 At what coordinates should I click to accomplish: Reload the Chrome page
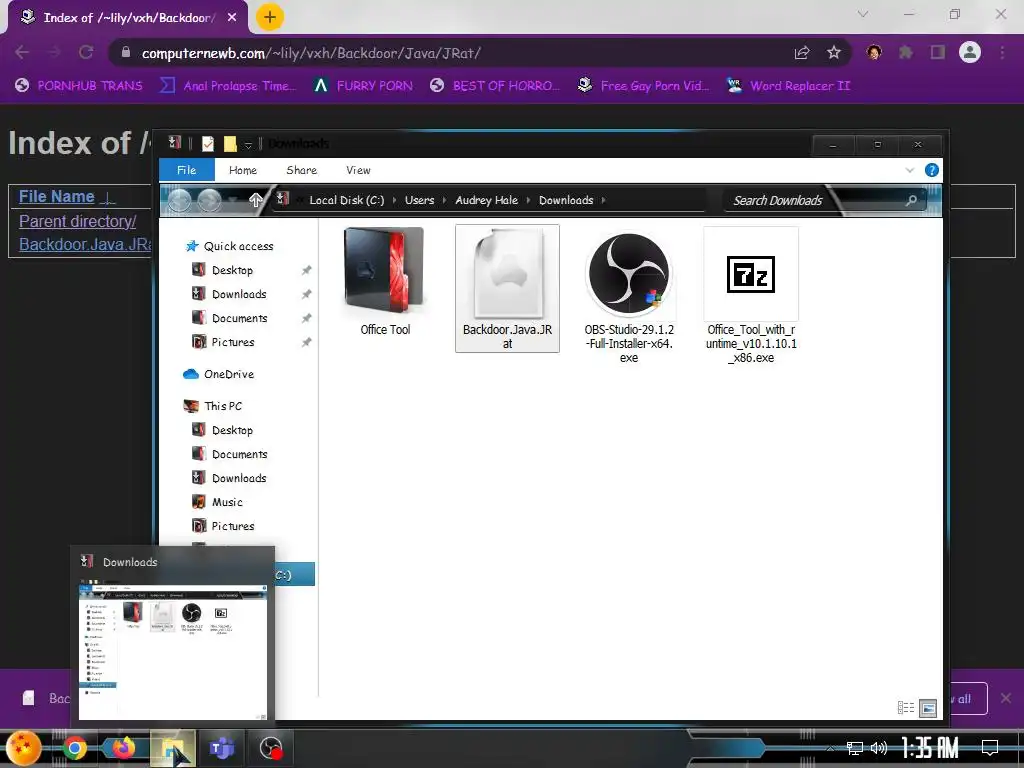[x=86, y=52]
